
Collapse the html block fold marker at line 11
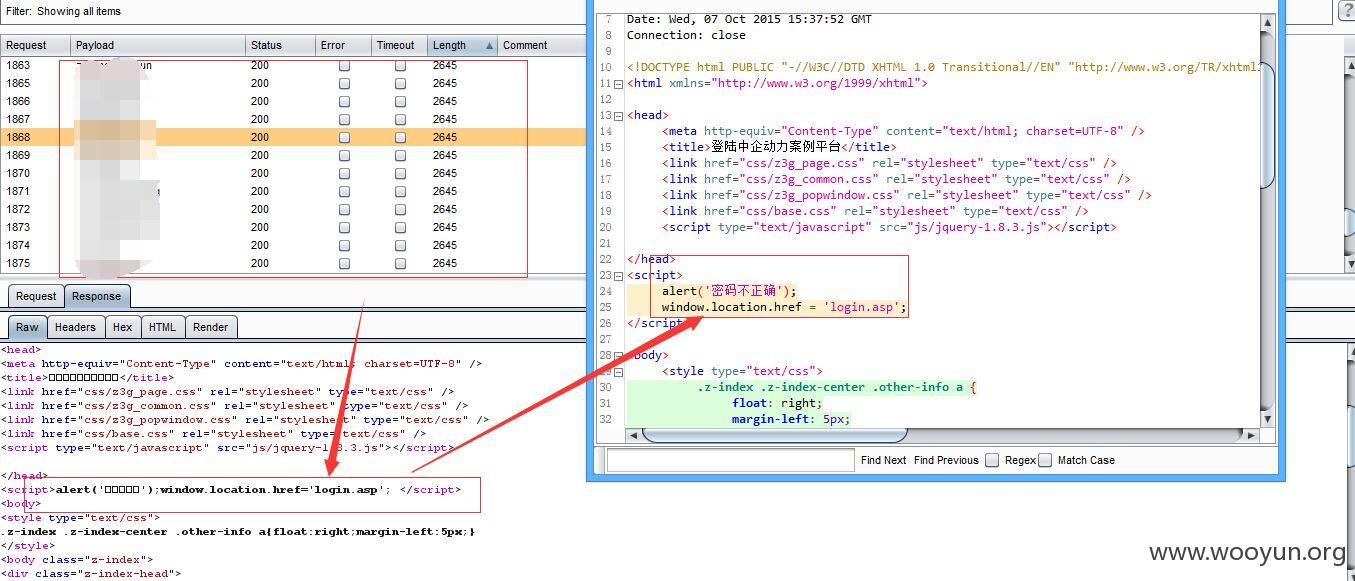[x=618, y=83]
